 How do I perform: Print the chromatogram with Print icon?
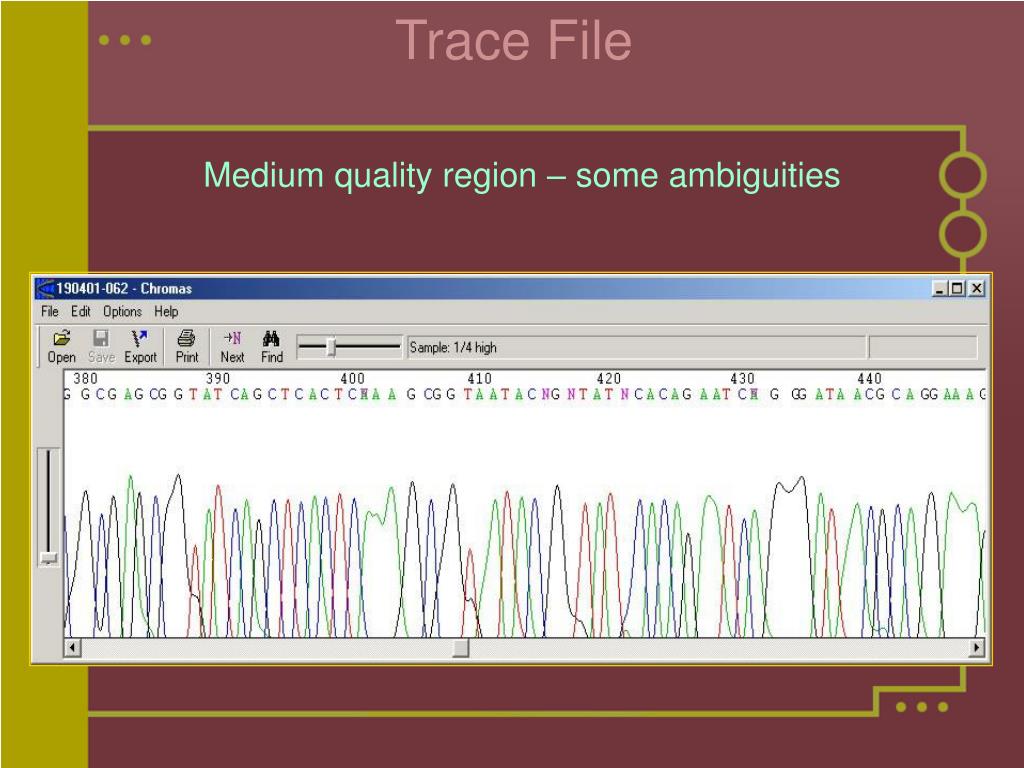point(186,346)
